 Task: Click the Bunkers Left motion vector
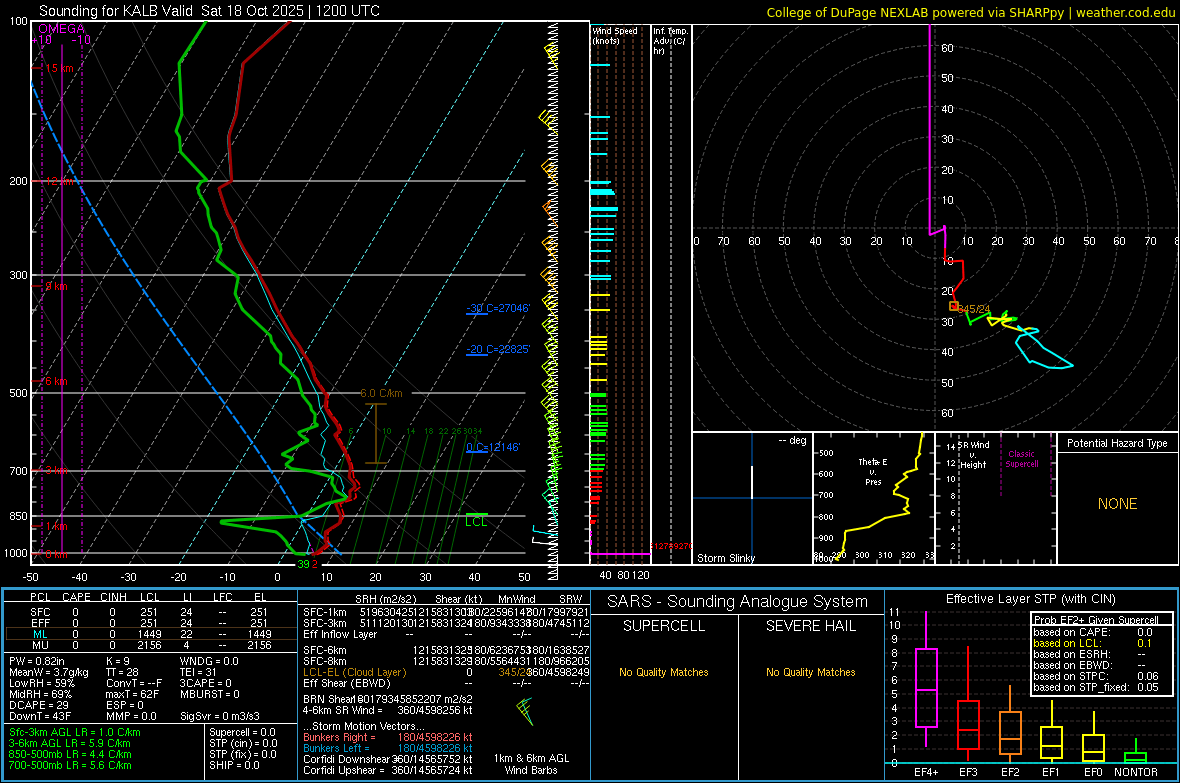tap(388, 748)
